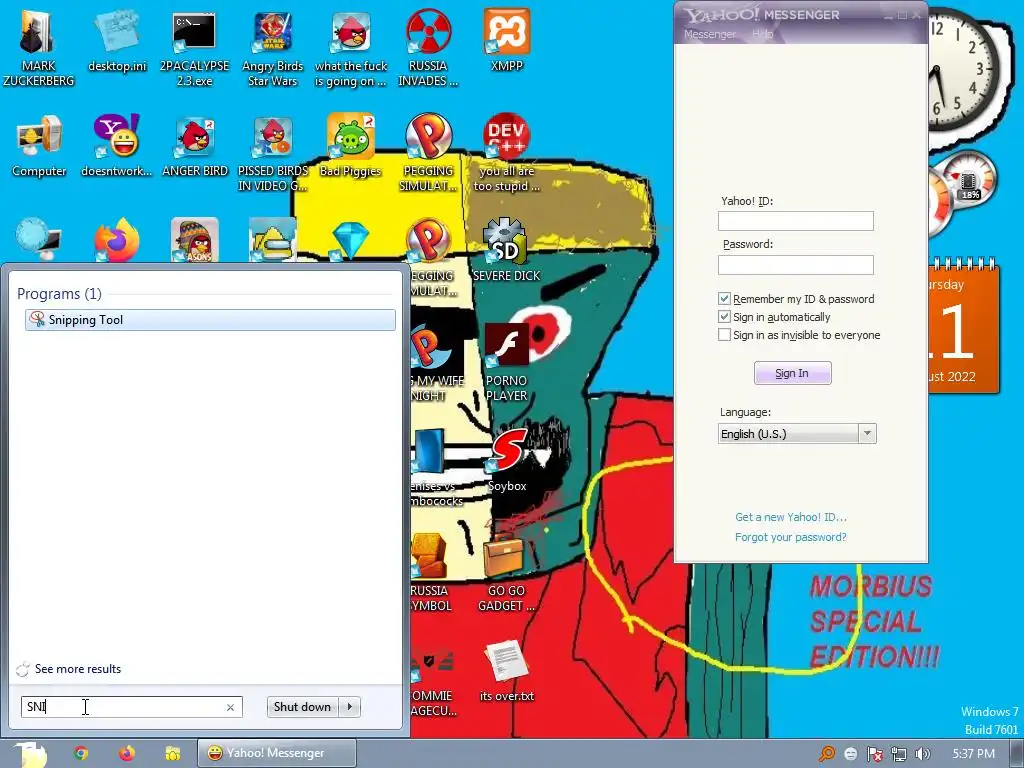Enable Sign in as invisible to everyone
Viewport: 1024px width, 768px height.
724,335
